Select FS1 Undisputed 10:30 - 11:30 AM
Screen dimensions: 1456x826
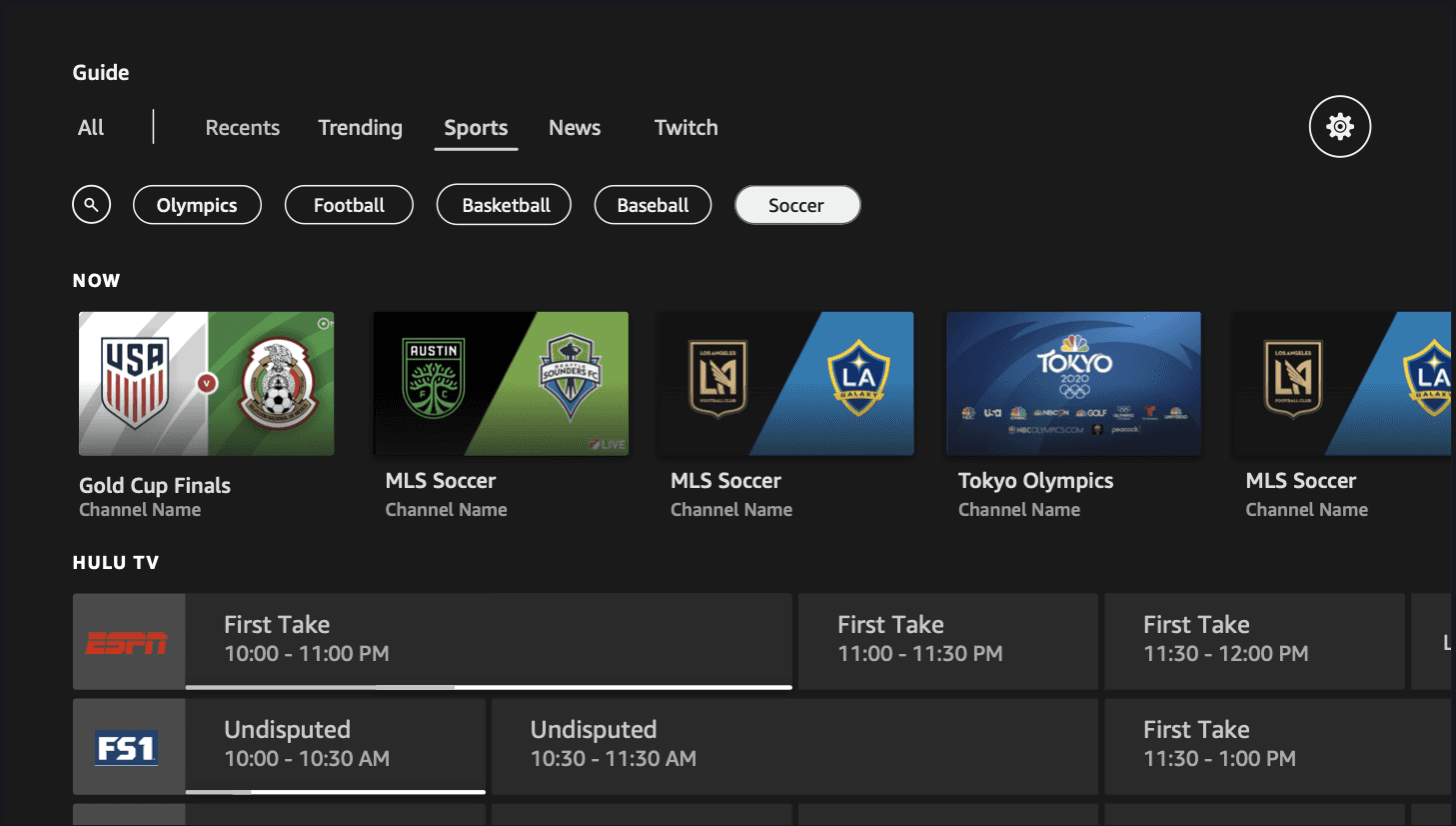click(795, 747)
